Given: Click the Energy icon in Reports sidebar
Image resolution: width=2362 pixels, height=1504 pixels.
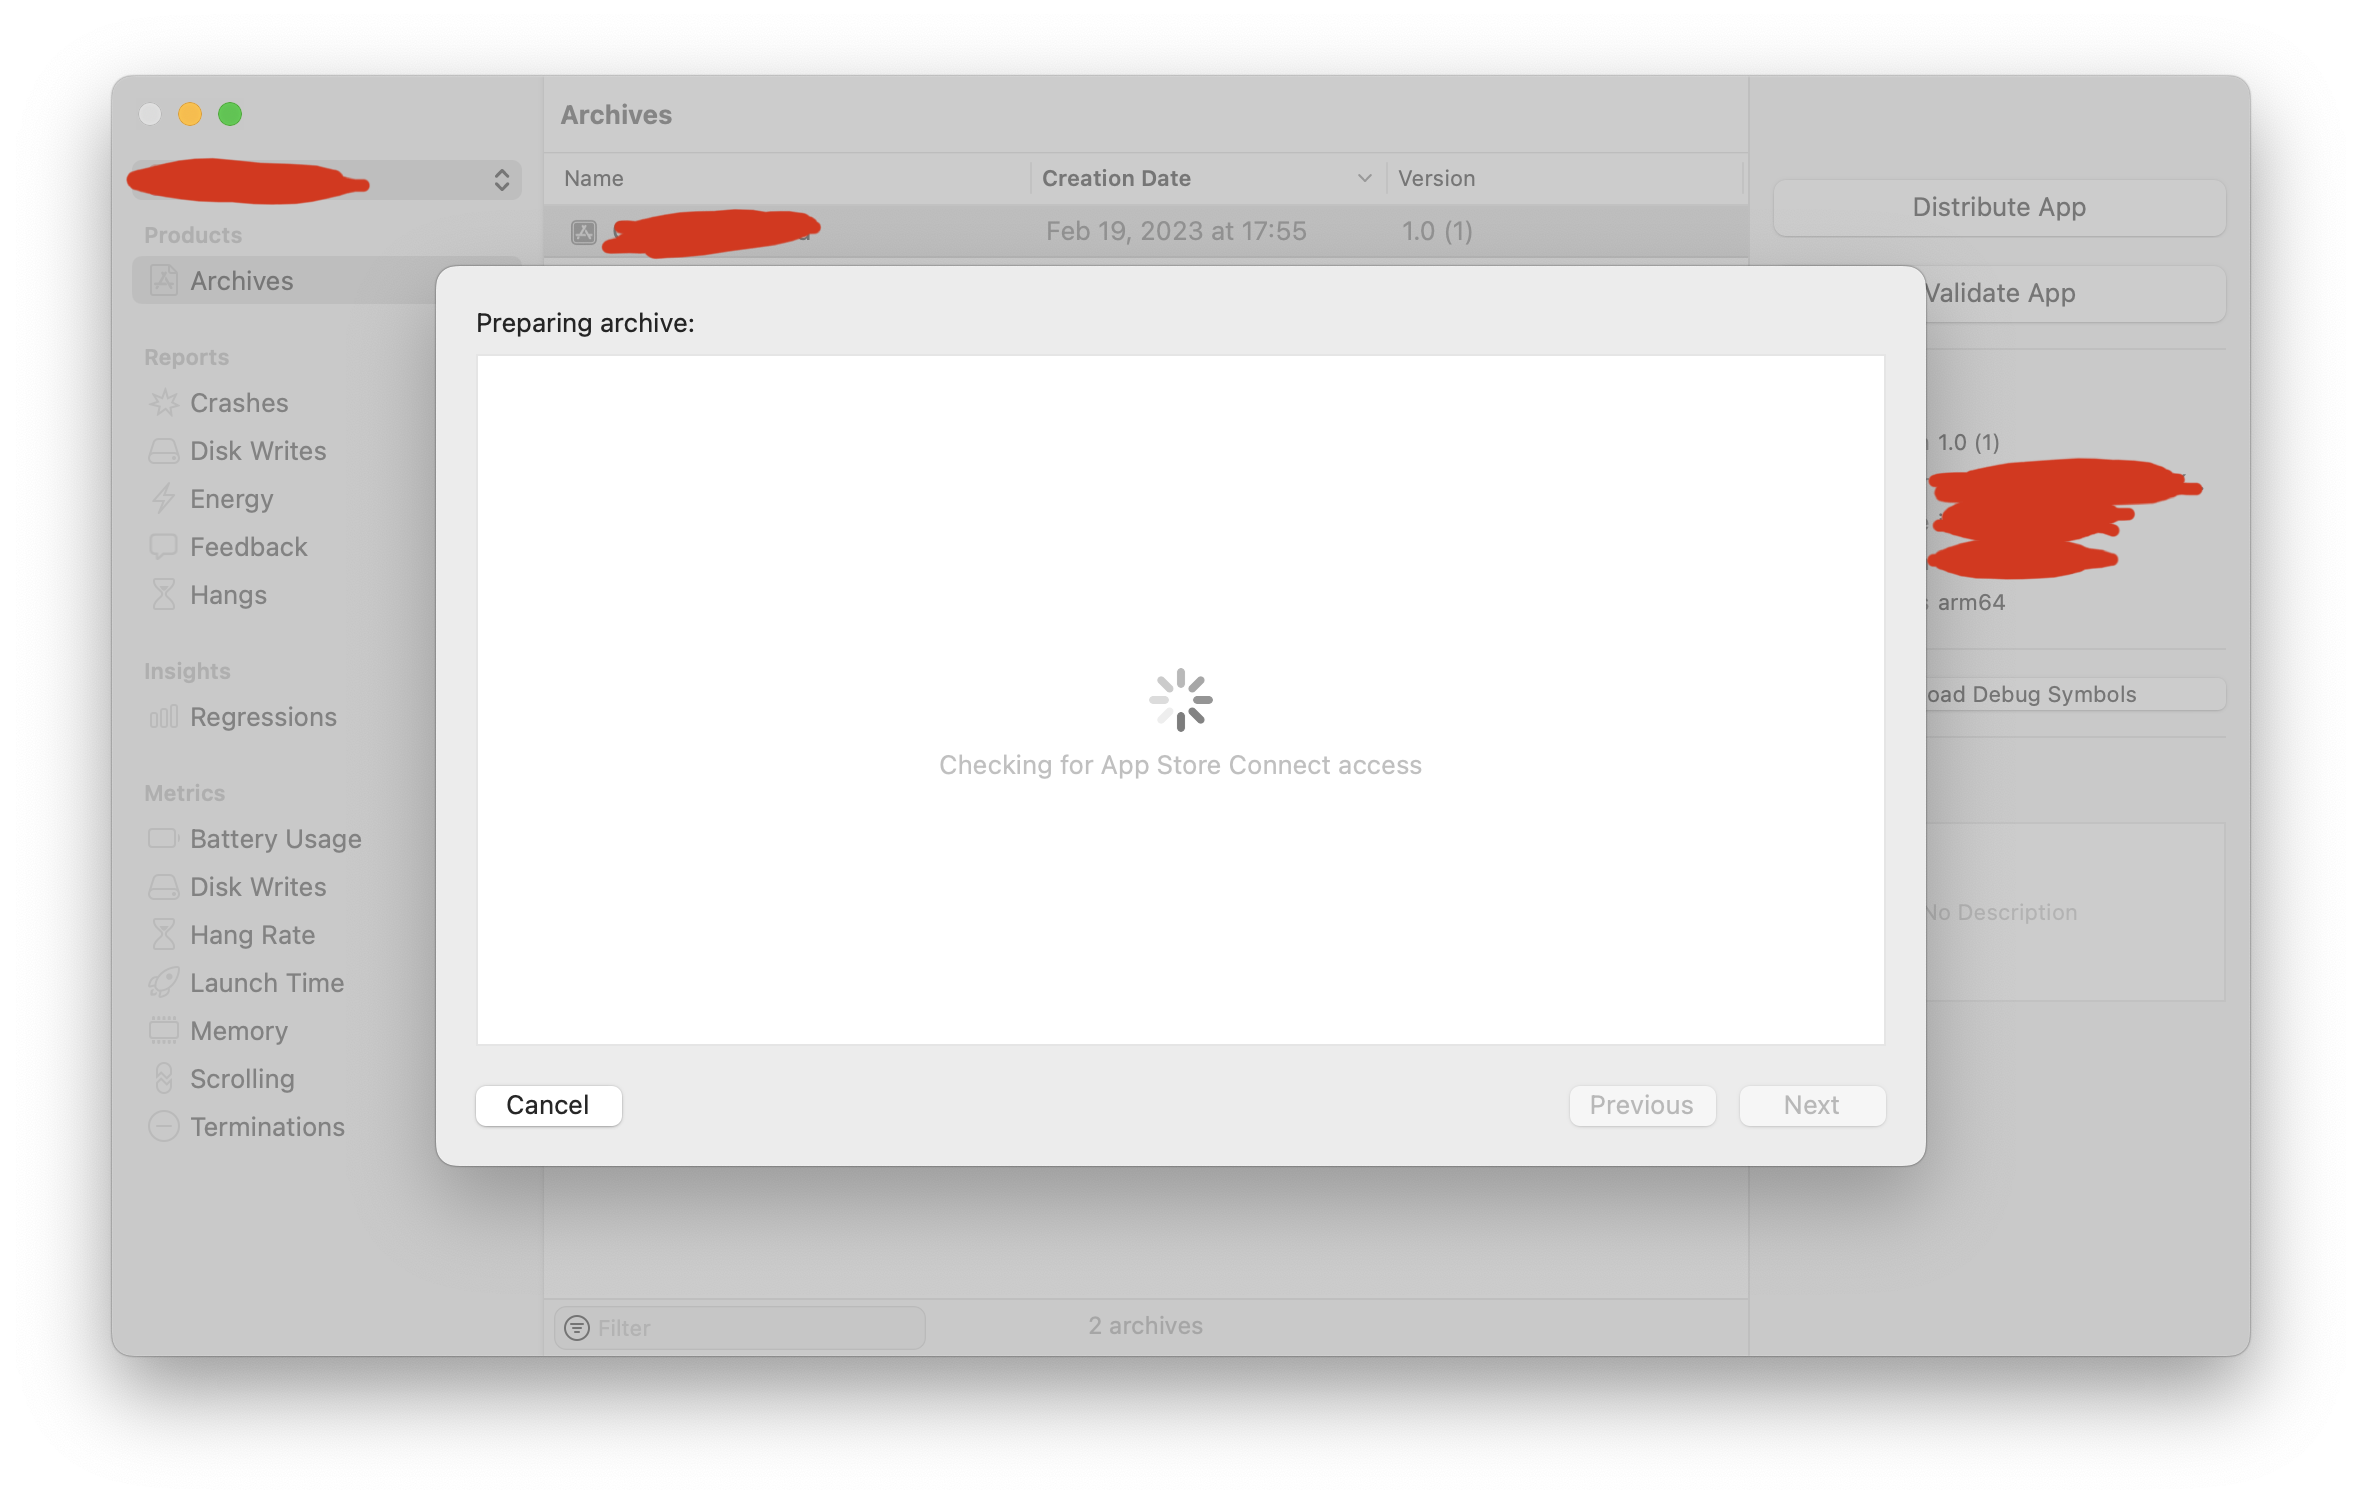Looking at the screenshot, I should [167, 499].
